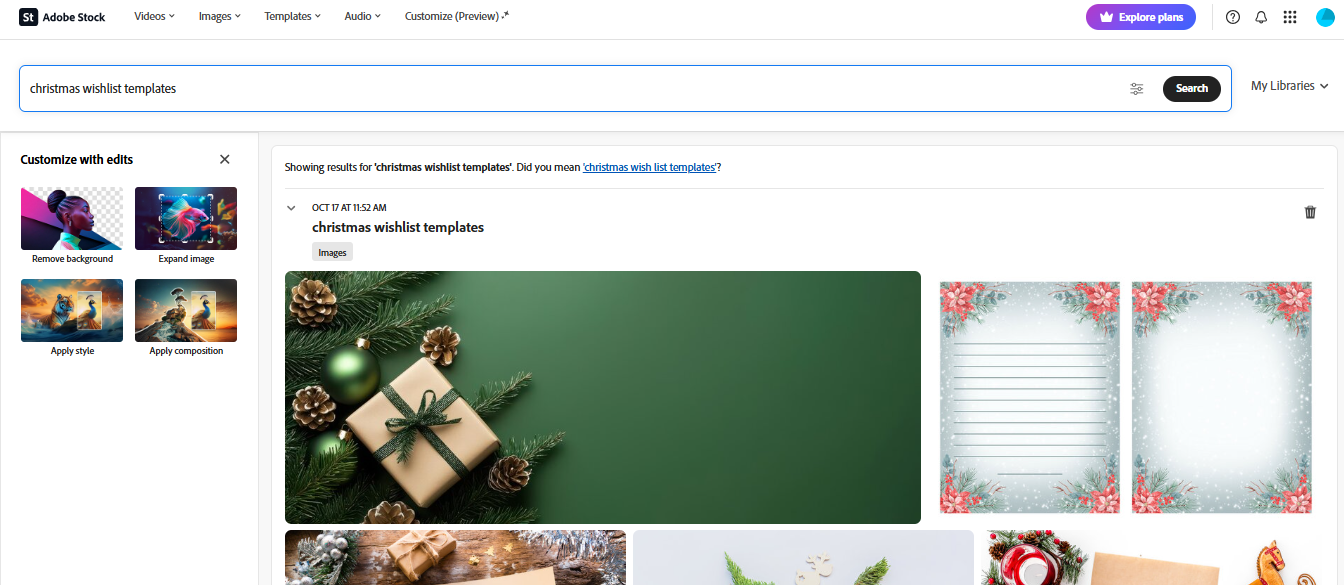The width and height of the screenshot is (1344, 585).
Task: Click the 'OCT 17 AT 11:52 AM' timestamp
Action: pyautogui.click(x=349, y=208)
